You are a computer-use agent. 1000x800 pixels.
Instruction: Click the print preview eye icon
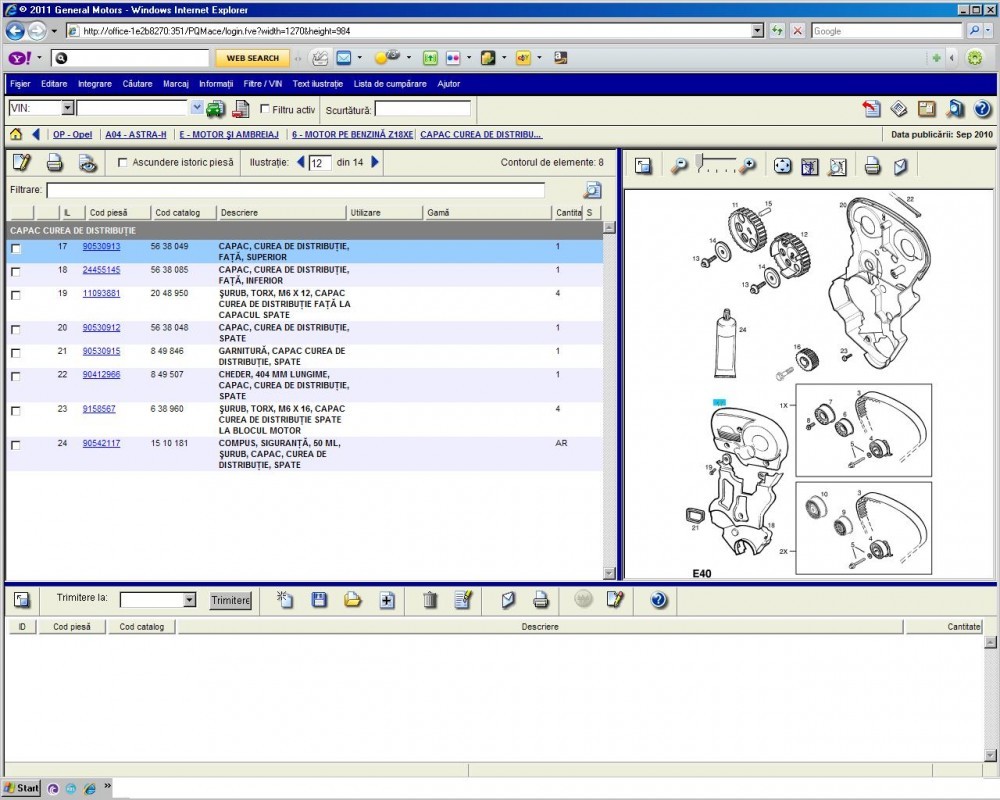pyautogui.click(x=88, y=163)
